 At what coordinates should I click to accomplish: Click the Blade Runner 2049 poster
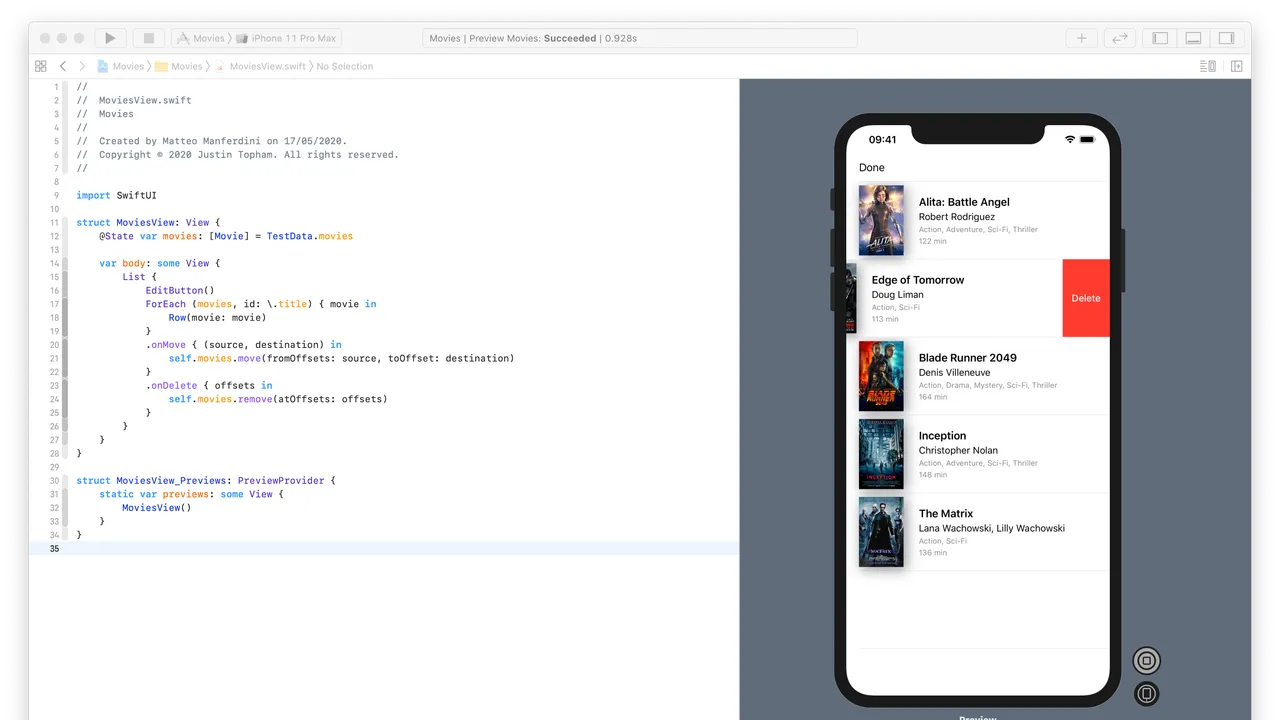881,376
